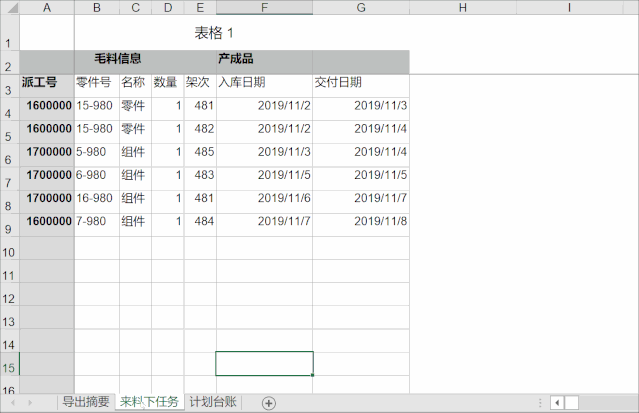Select column D header
This screenshot has height=413, width=639.
pos(168,7)
